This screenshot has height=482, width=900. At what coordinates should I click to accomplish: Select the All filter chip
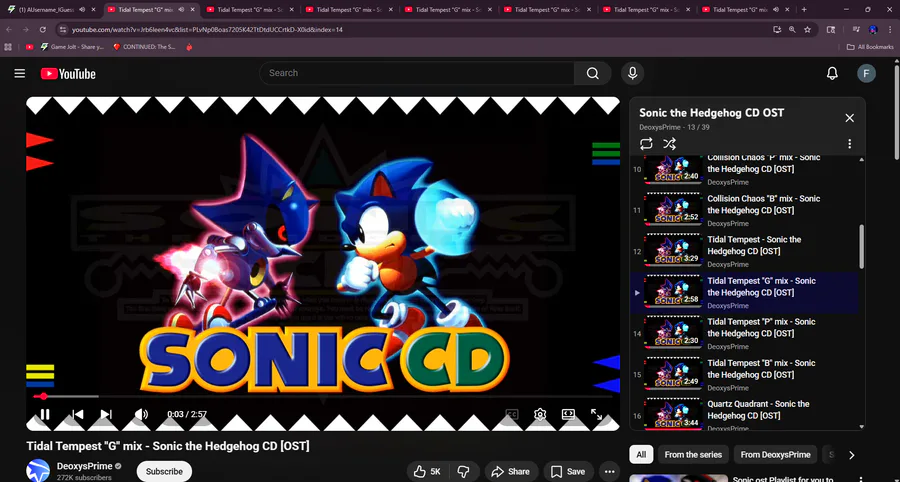pos(641,454)
